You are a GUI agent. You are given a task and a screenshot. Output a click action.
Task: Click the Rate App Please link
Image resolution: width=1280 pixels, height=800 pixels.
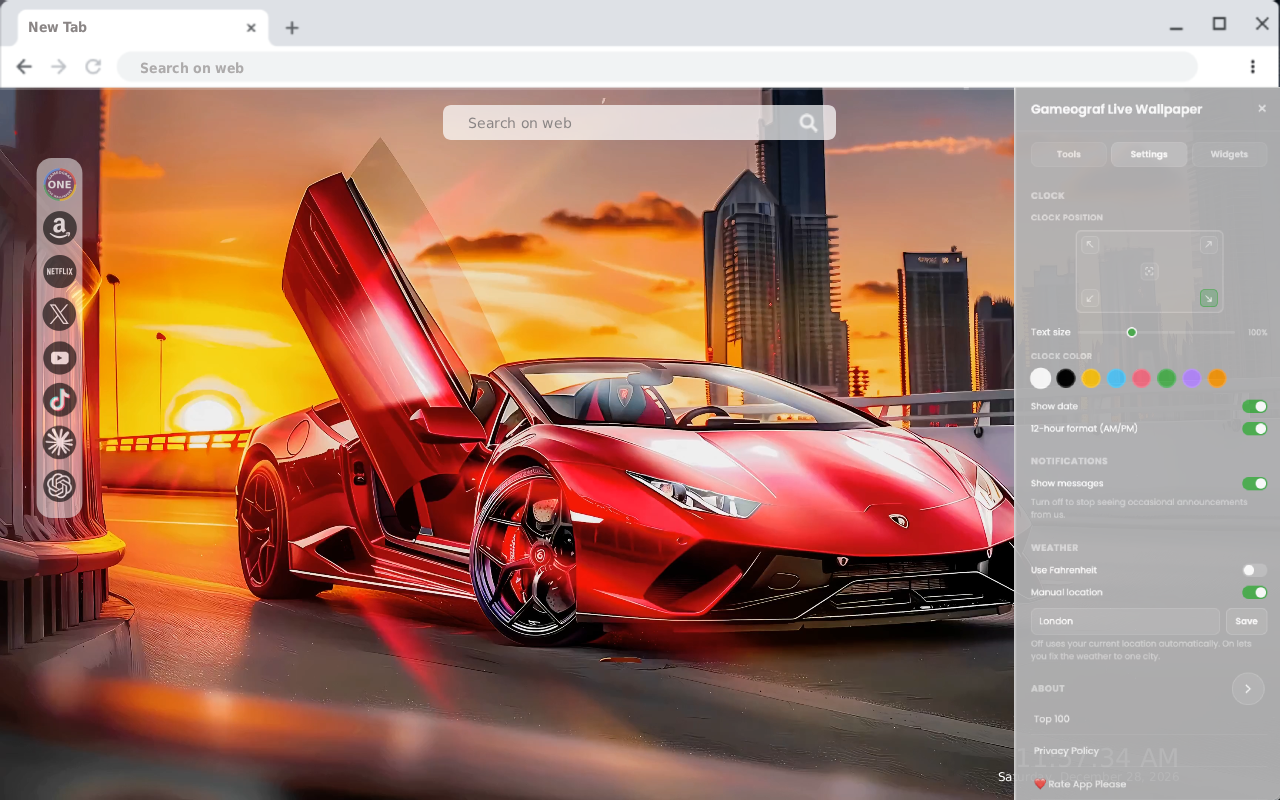pyautogui.click(x=1080, y=784)
